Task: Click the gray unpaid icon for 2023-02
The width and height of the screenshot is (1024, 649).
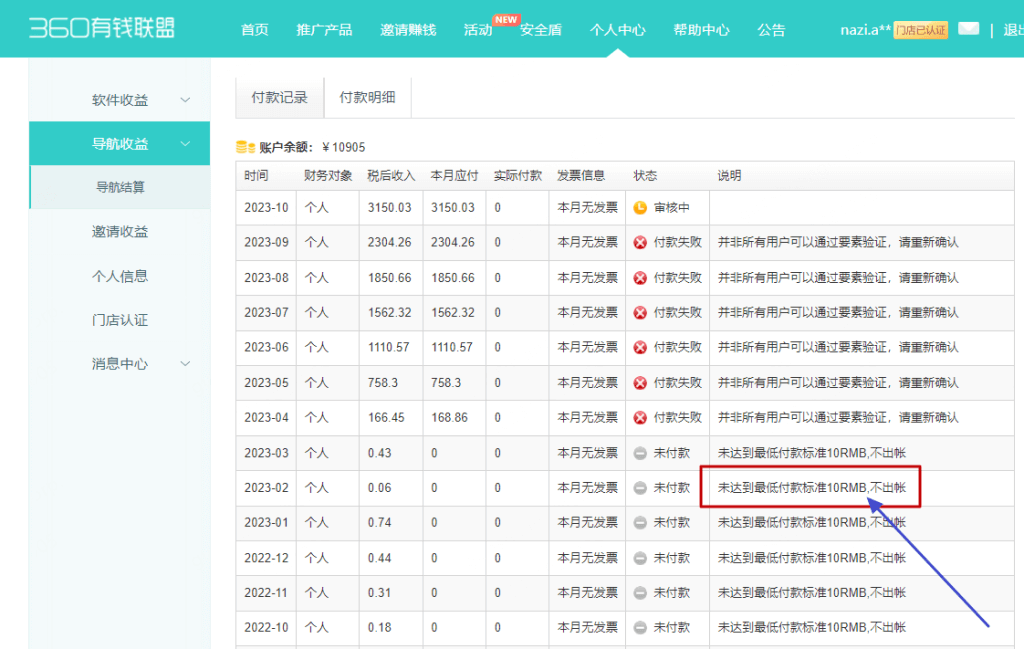Action: pos(640,488)
